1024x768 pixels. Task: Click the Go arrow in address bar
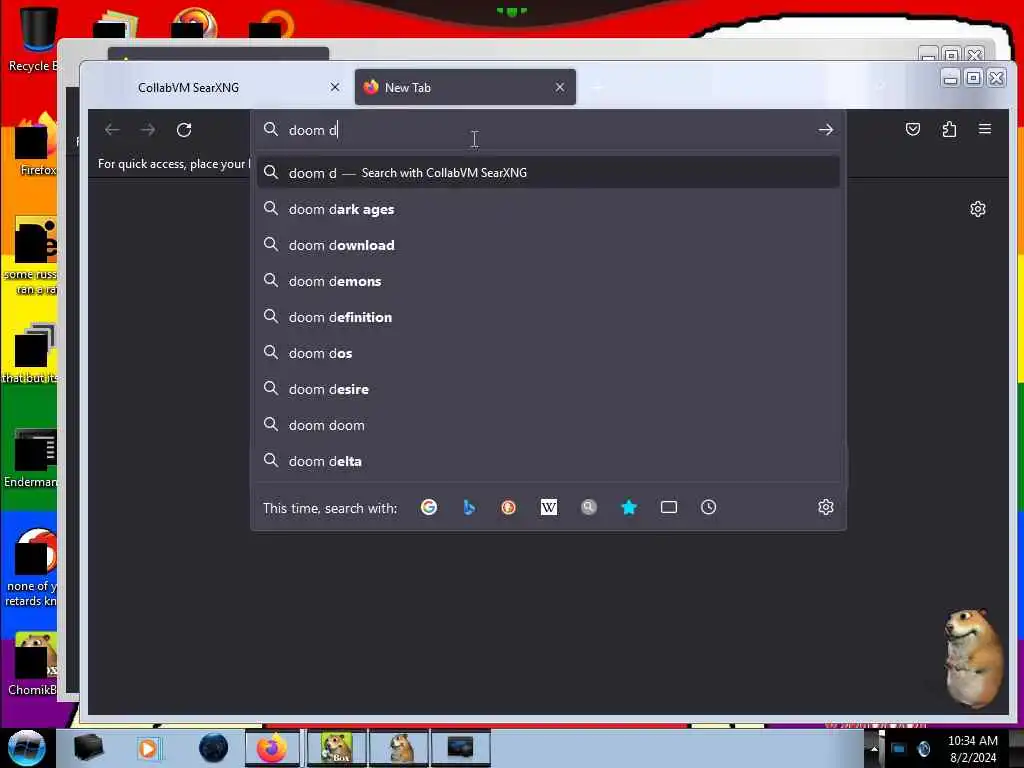825,130
